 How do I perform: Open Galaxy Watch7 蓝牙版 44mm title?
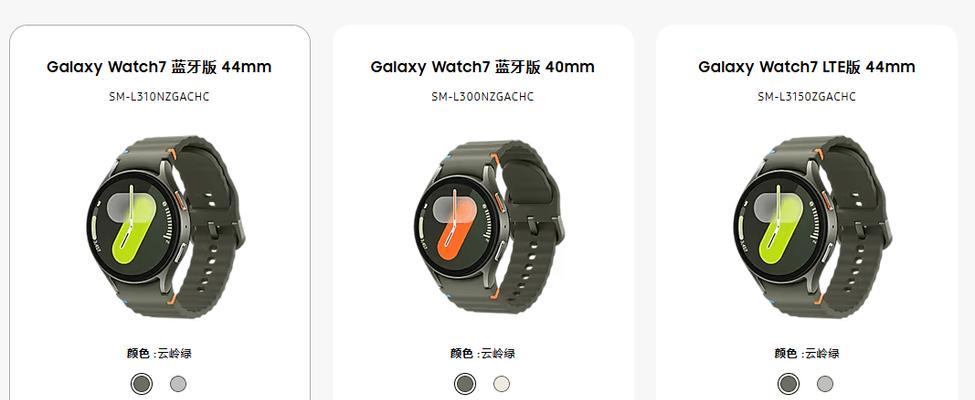point(159,67)
